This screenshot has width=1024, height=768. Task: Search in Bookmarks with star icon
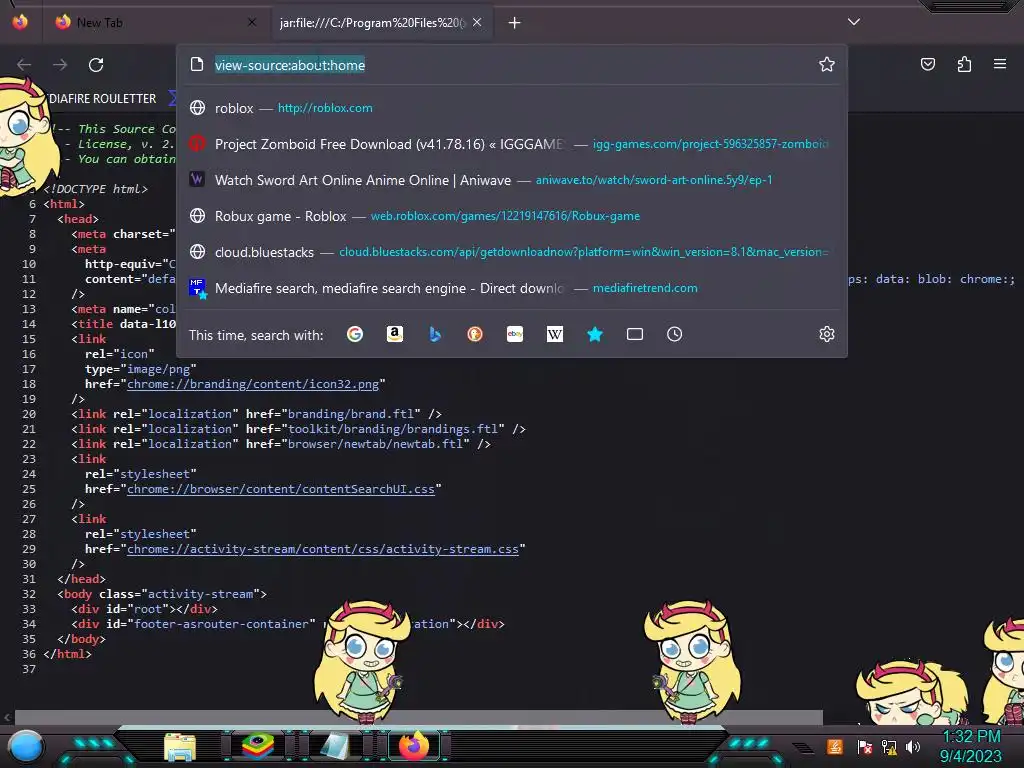coord(595,334)
